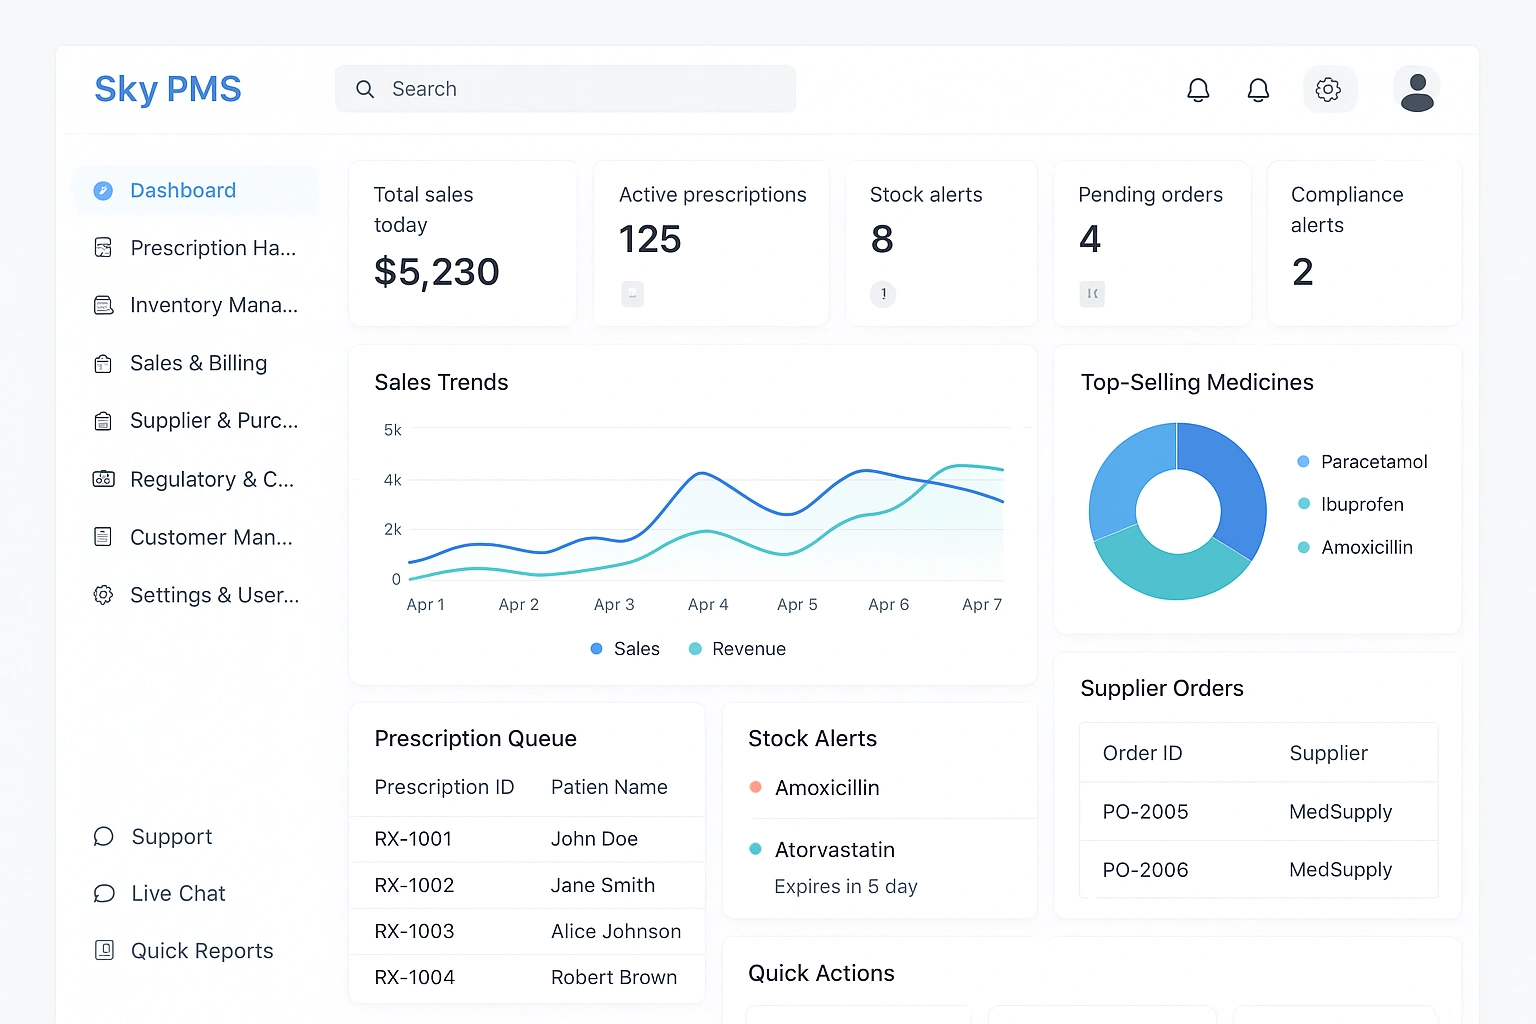The height and width of the screenshot is (1024, 1536).
Task: Click the Stock alerts card info icon
Action: click(x=883, y=294)
